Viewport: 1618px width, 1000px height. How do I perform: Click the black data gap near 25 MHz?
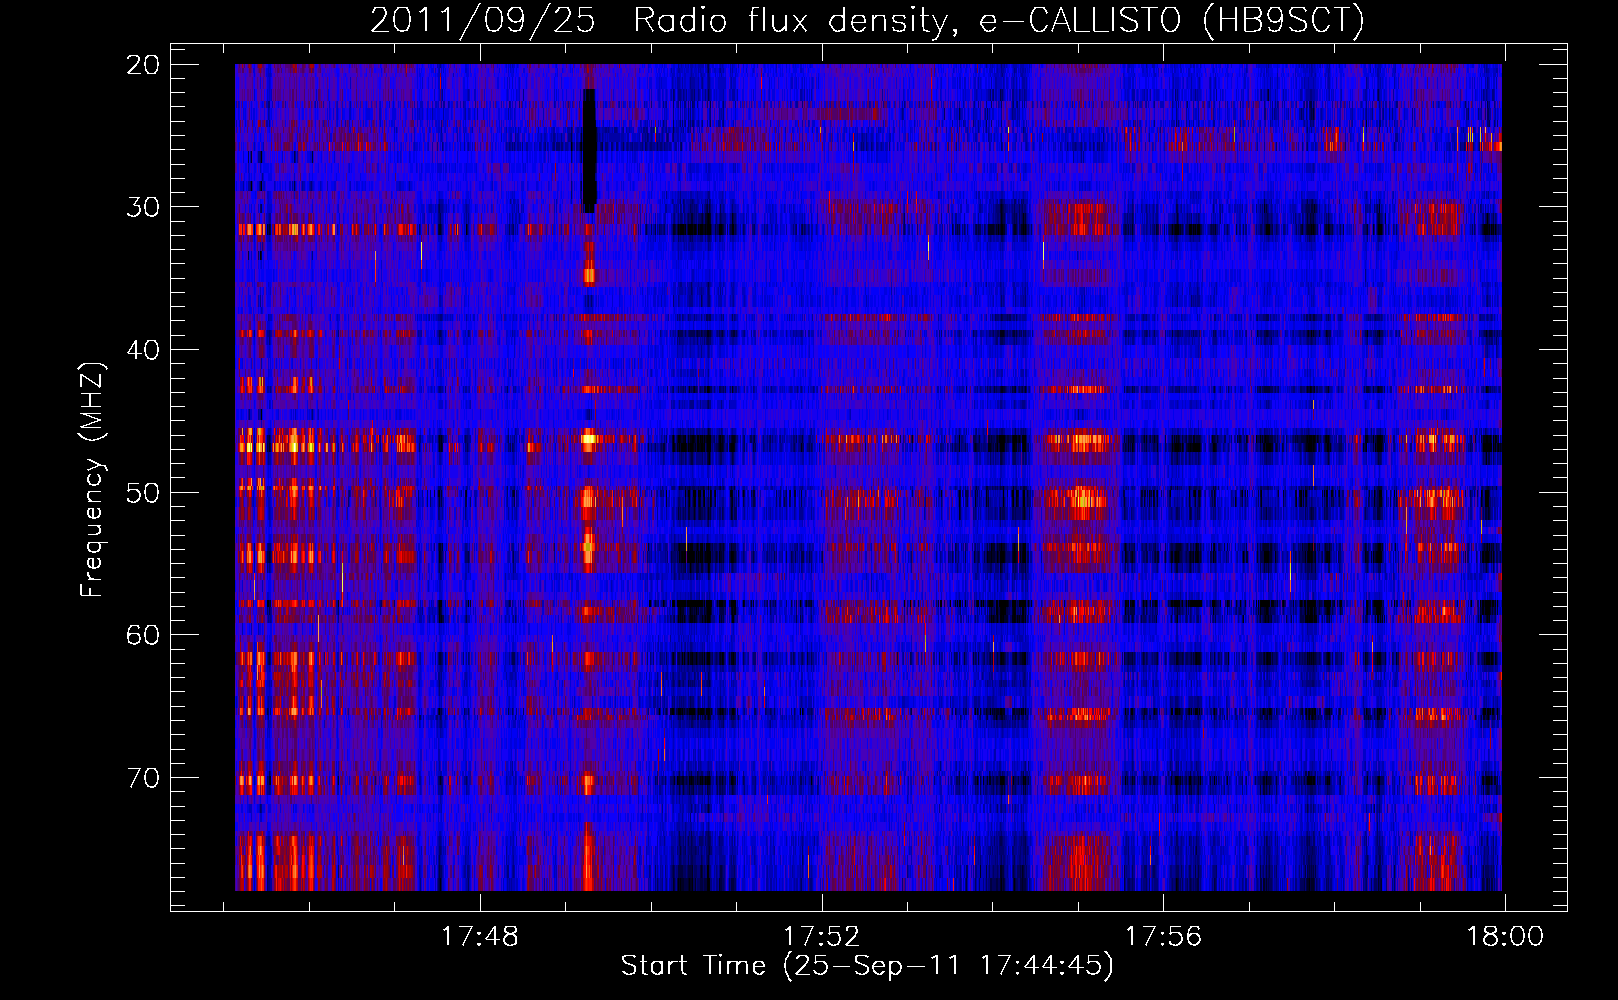click(590, 150)
